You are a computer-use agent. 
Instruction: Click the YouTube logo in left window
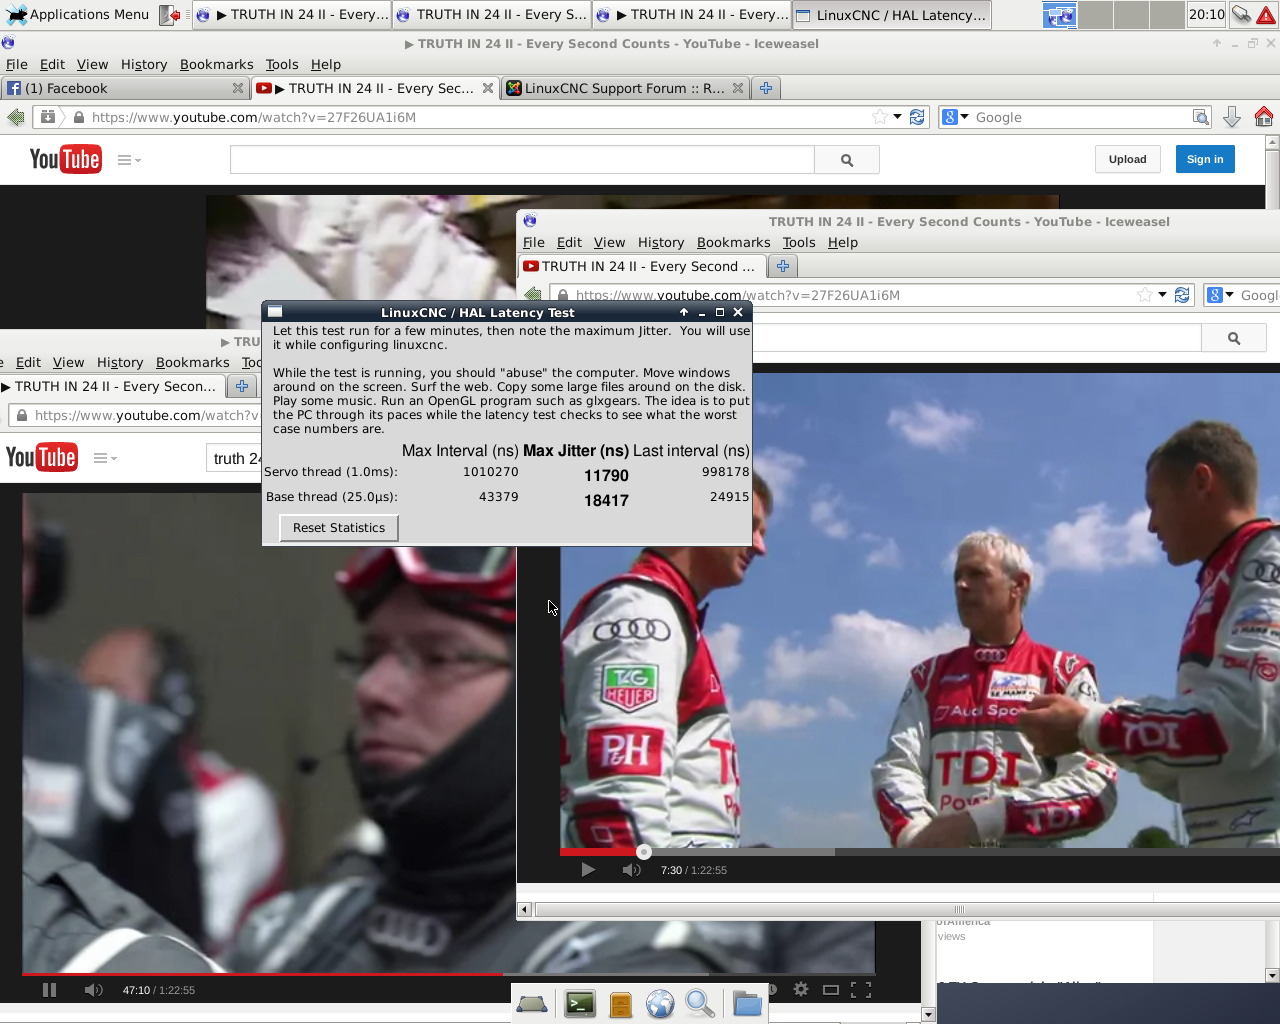[41, 457]
